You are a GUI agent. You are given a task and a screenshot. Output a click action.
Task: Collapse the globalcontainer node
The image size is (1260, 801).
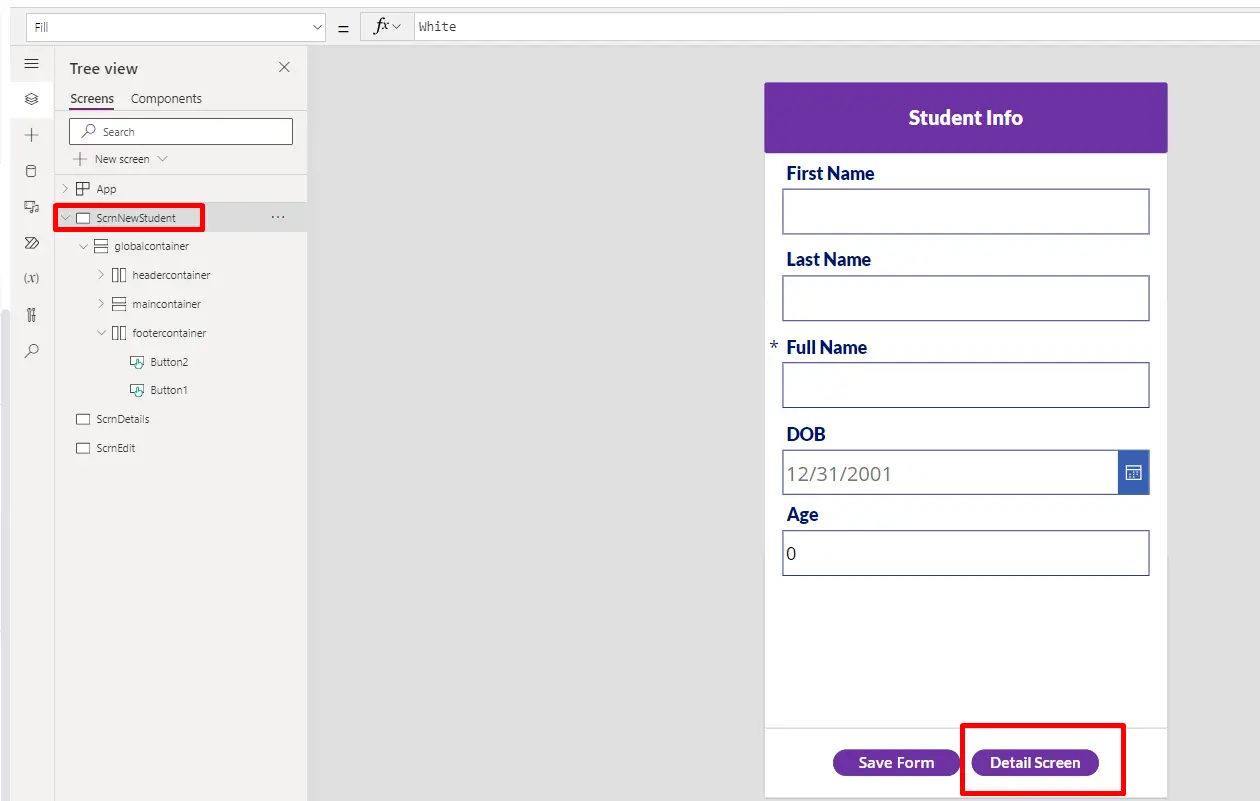point(83,246)
